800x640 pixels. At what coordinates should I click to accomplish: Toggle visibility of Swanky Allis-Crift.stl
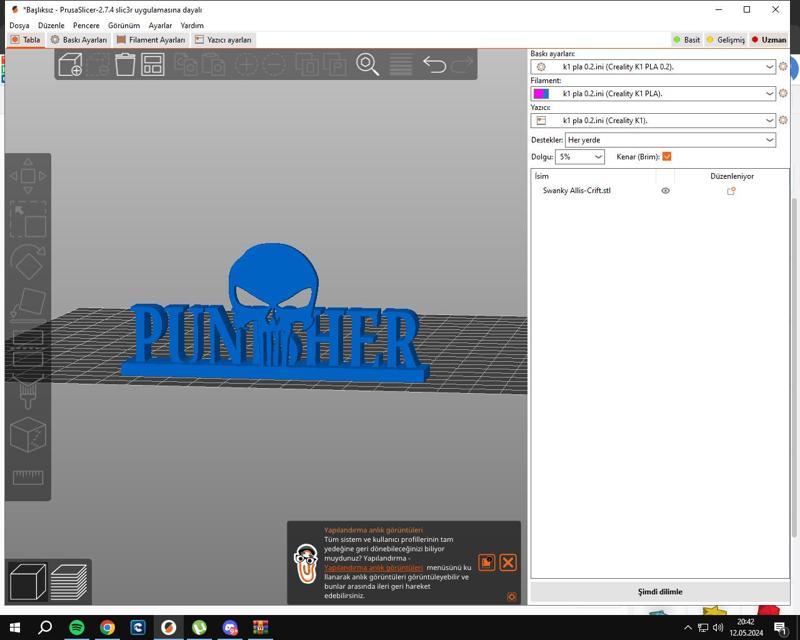(665, 190)
